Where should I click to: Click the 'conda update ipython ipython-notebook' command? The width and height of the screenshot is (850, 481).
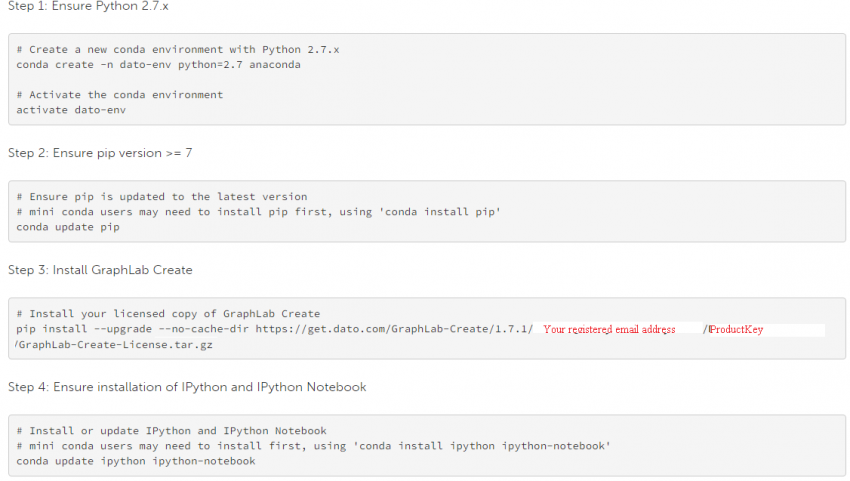click(136, 461)
